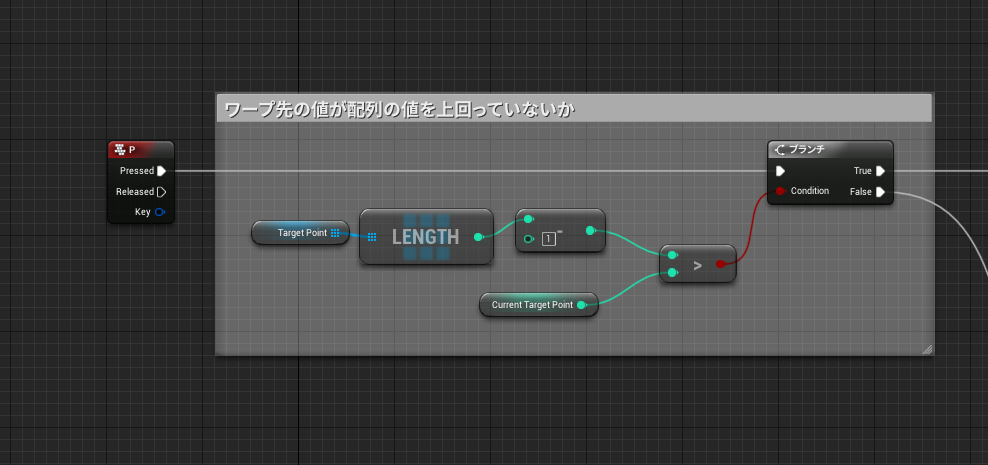Click the Pressed execution output pin
988x465 pixels.
click(x=161, y=171)
